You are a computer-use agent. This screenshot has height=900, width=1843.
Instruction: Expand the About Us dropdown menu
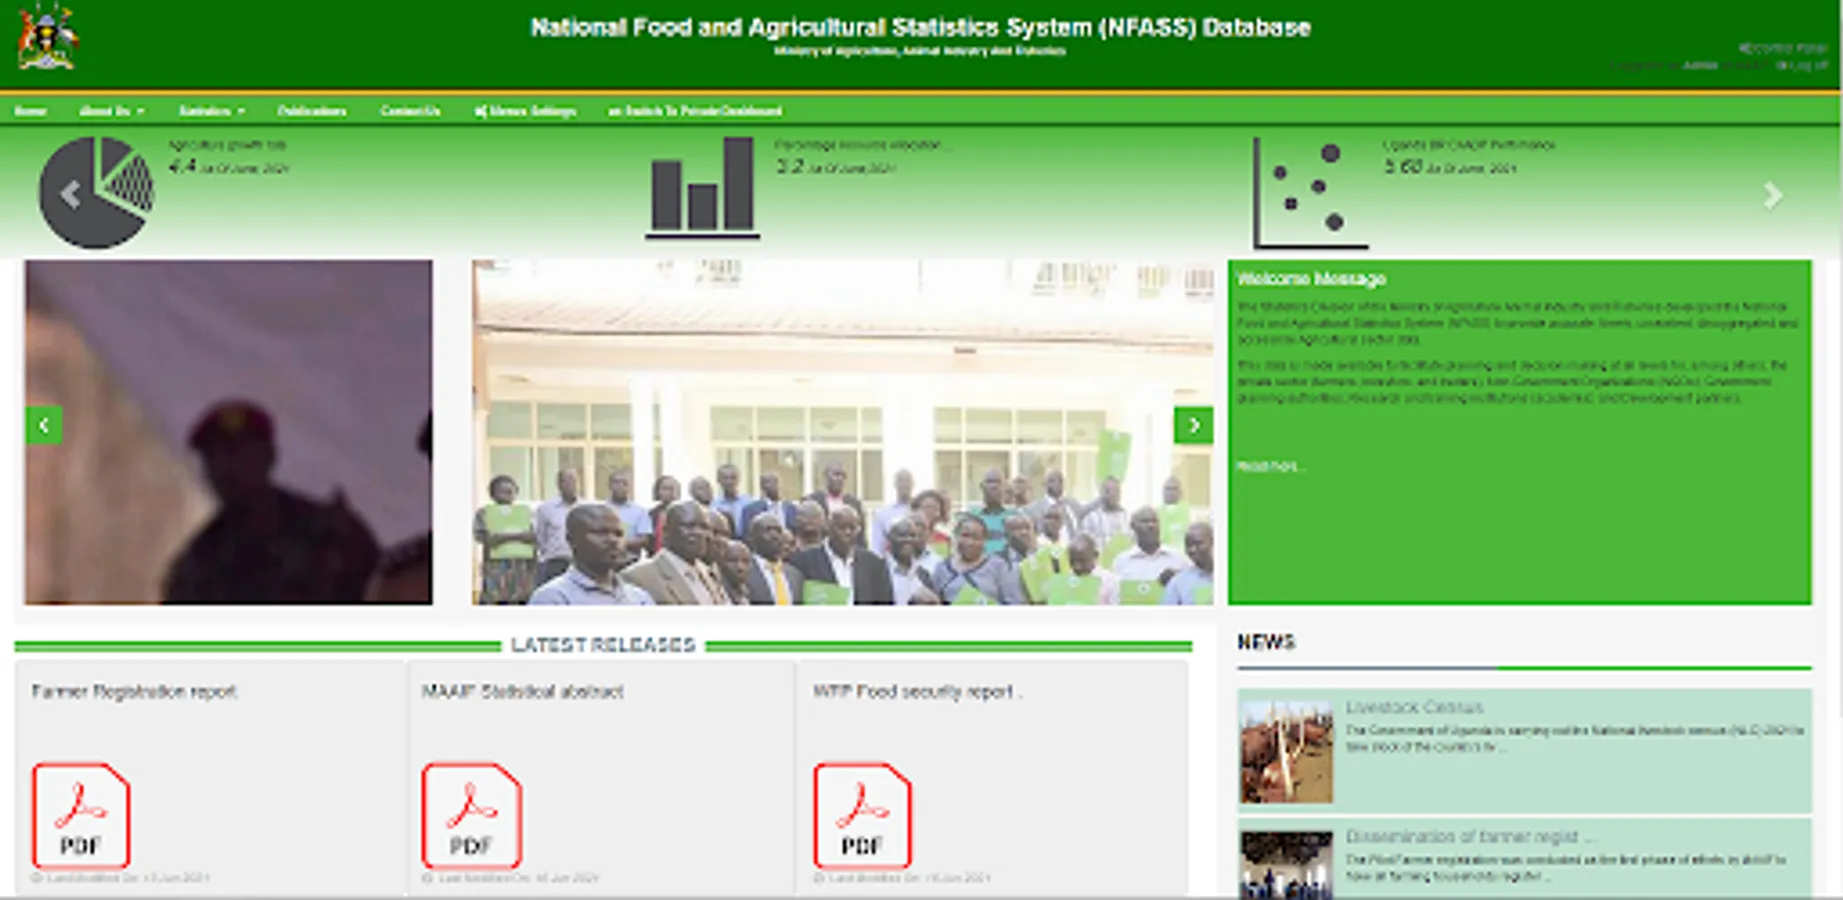[x=112, y=111]
